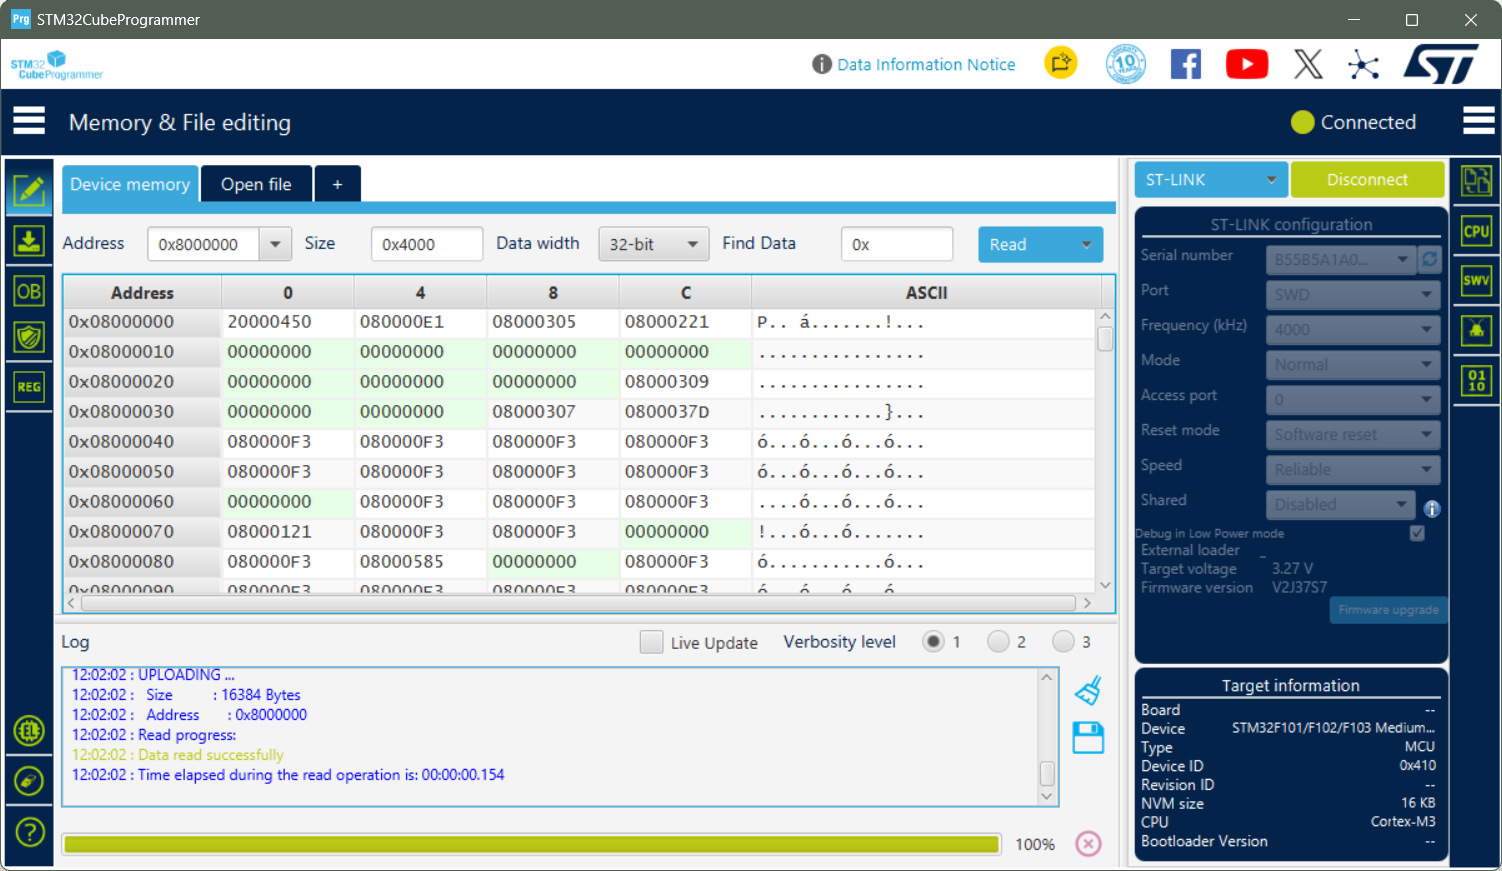Toggle the right hamburger menu
The height and width of the screenshot is (871, 1502).
click(x=1478, y=121)
